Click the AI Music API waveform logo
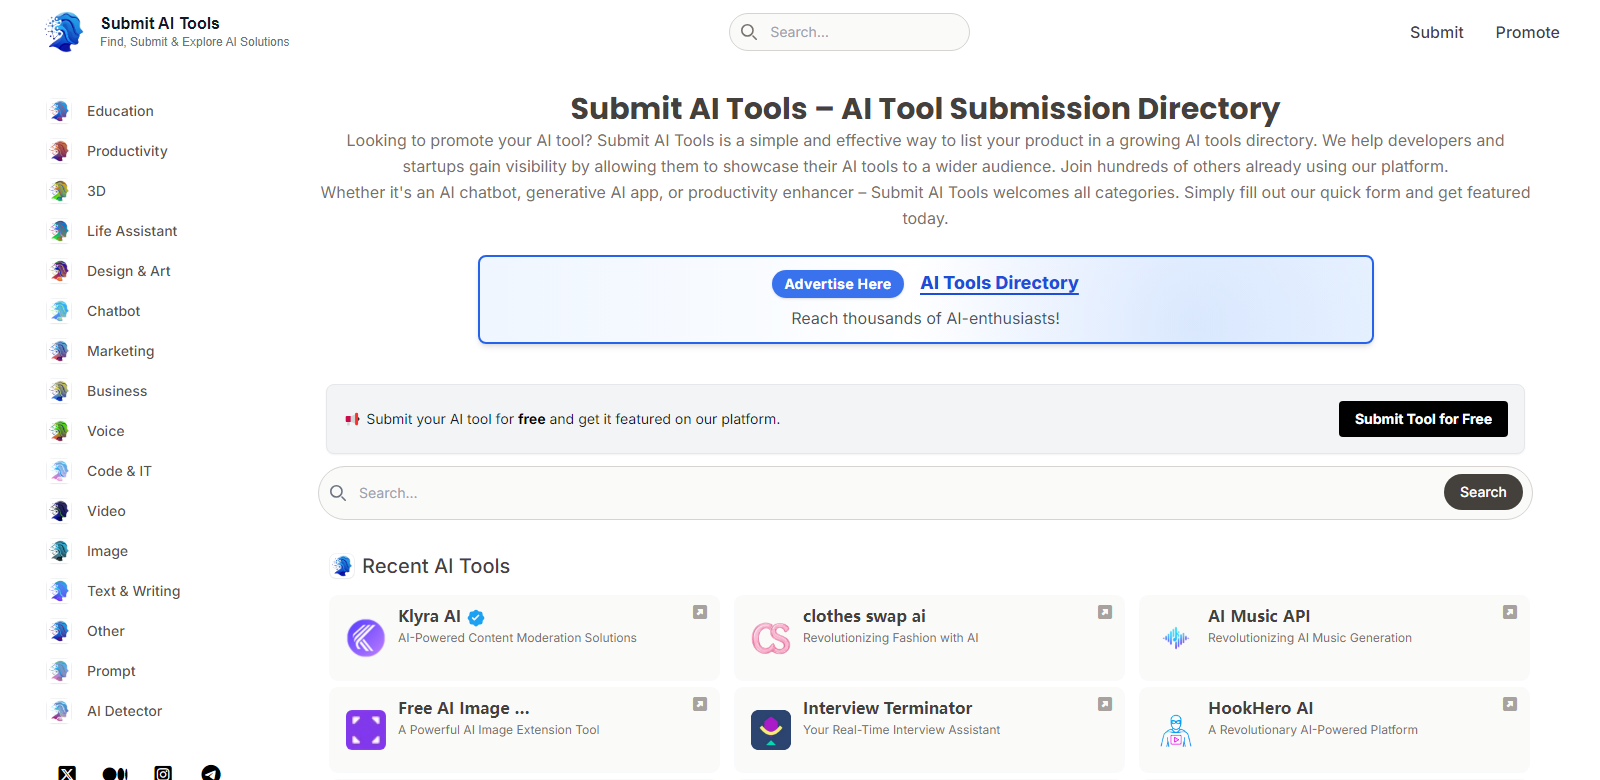Viewport: 1600px width, 780px height. pyautogui.click(x=1176, y=638)
